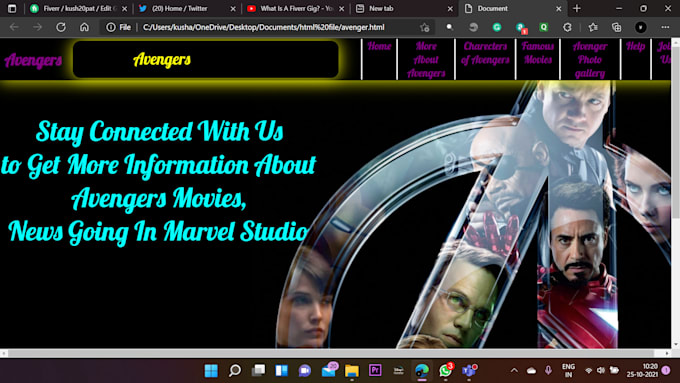680x383 pixels.
Task: Click the yellow Avengers glowing box
Action: coord(206,59)
